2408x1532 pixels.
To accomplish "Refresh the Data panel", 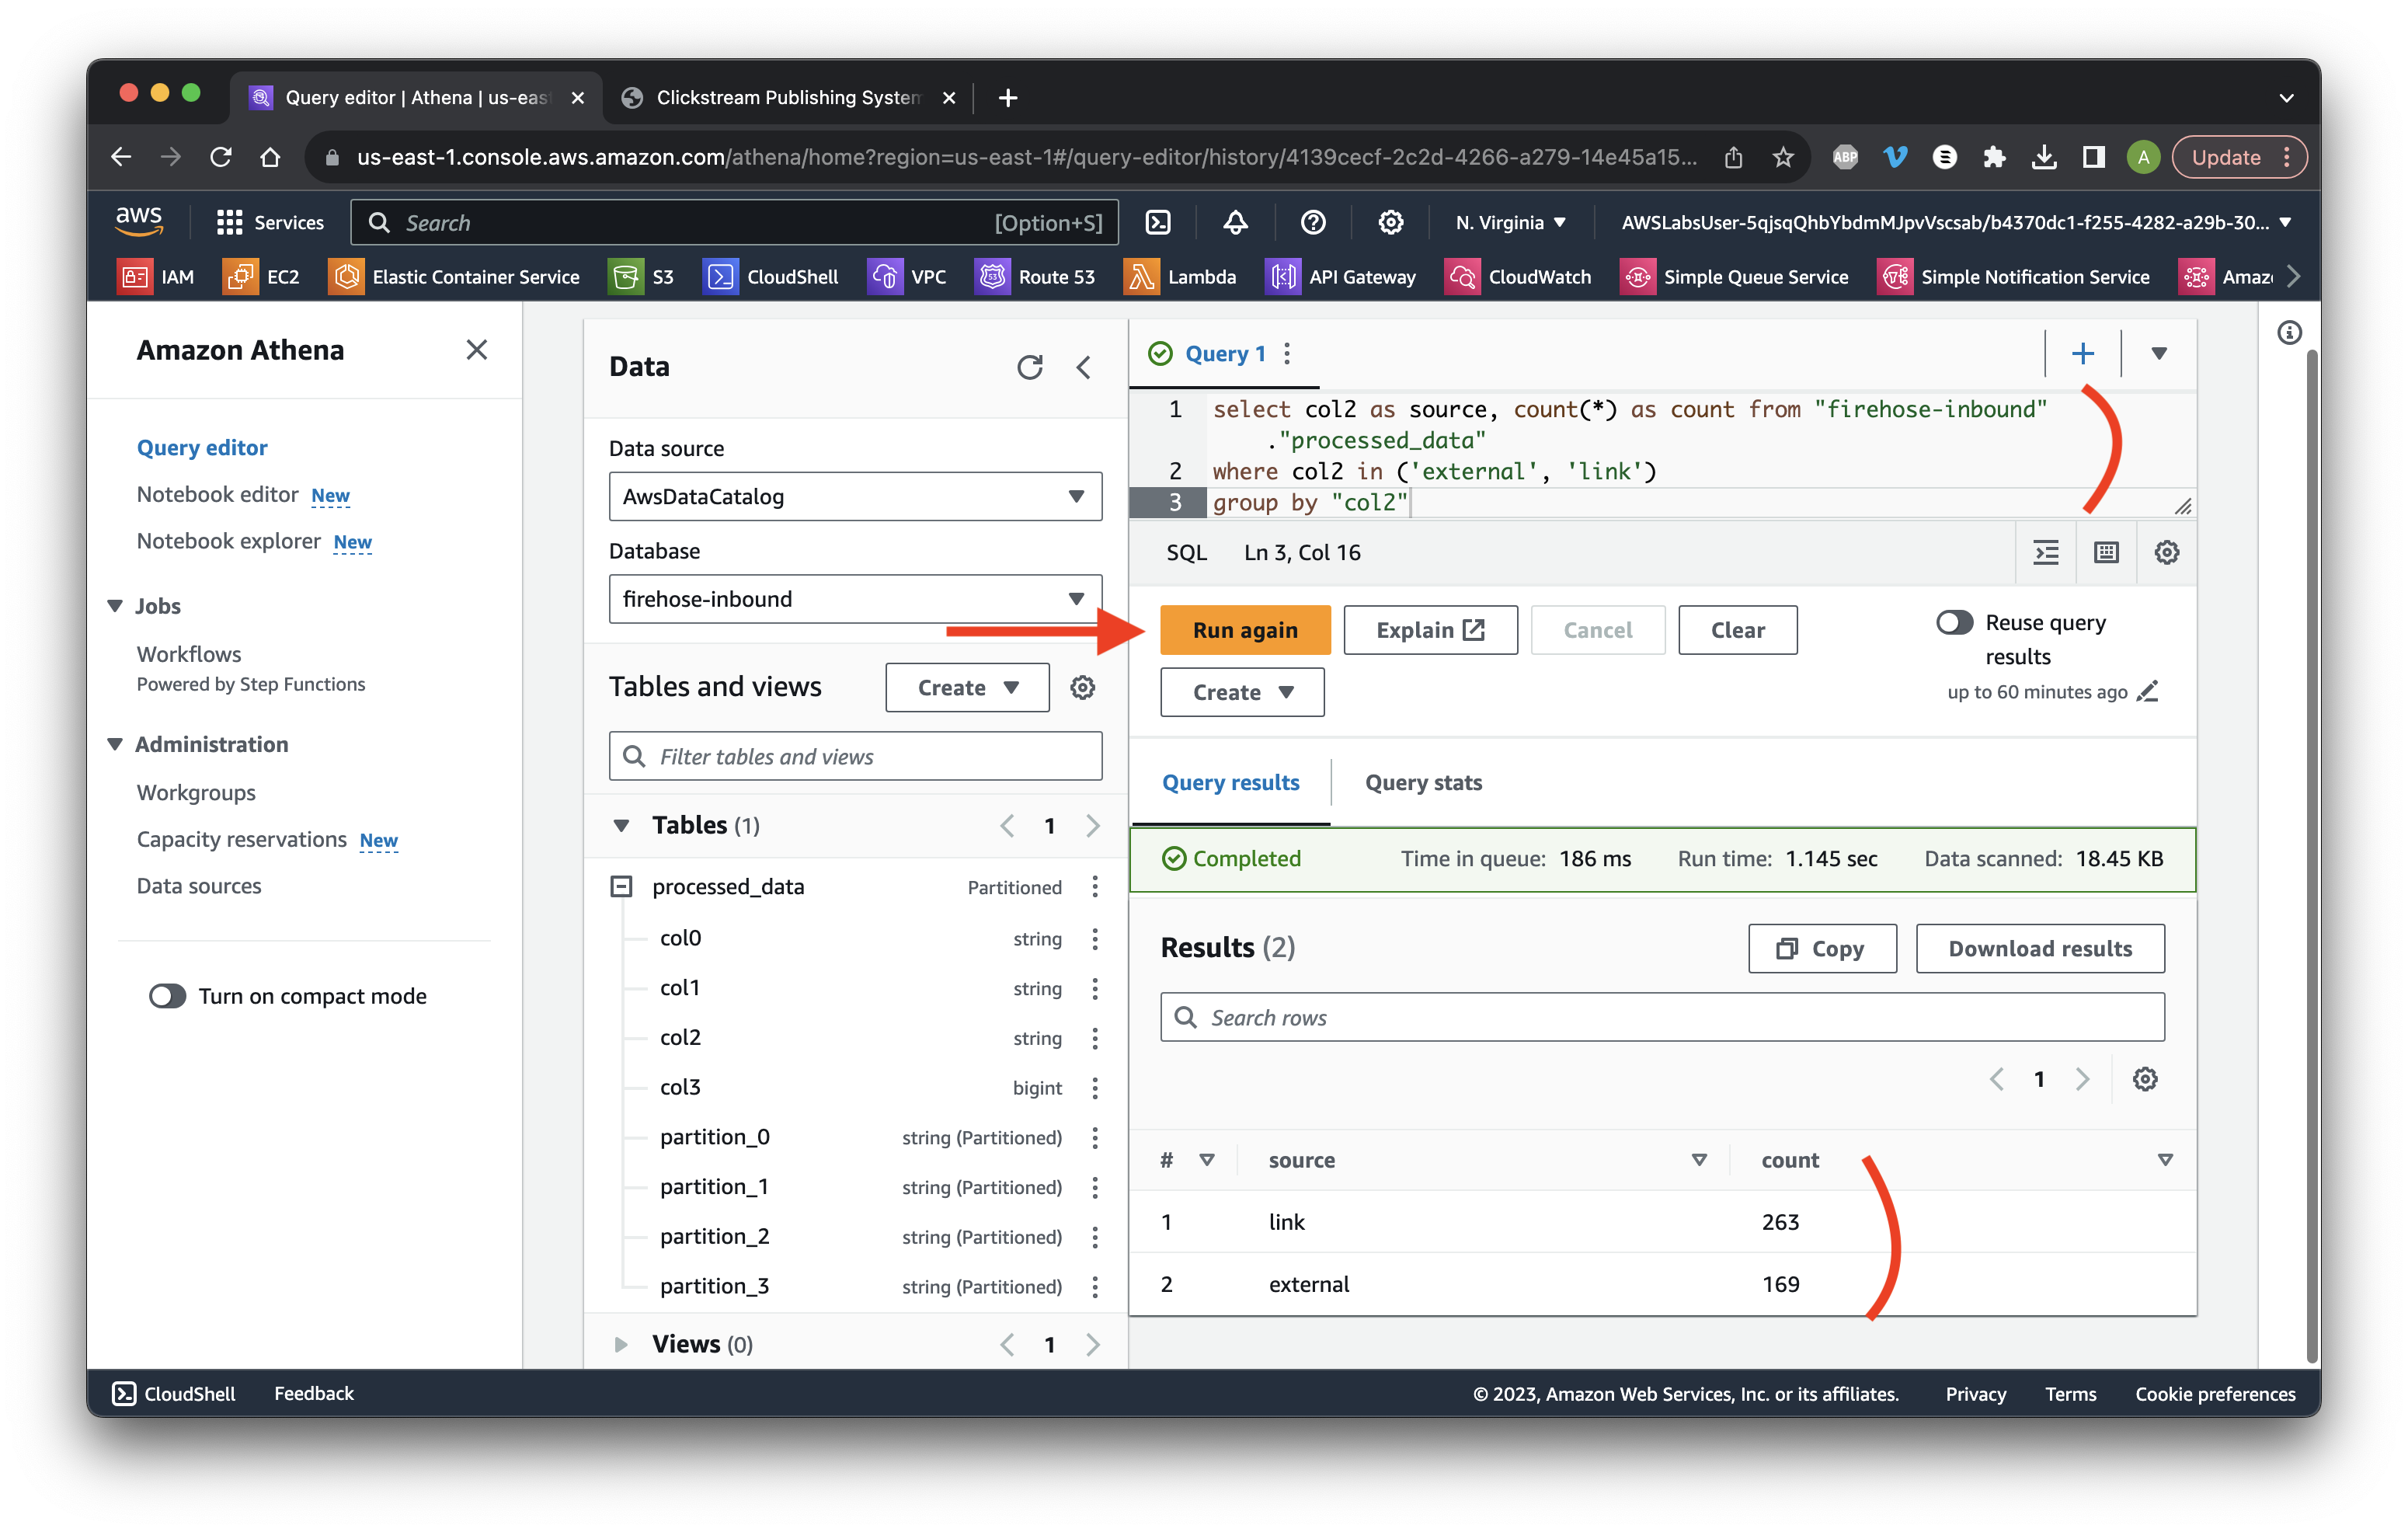I will tap(1029, 367).
